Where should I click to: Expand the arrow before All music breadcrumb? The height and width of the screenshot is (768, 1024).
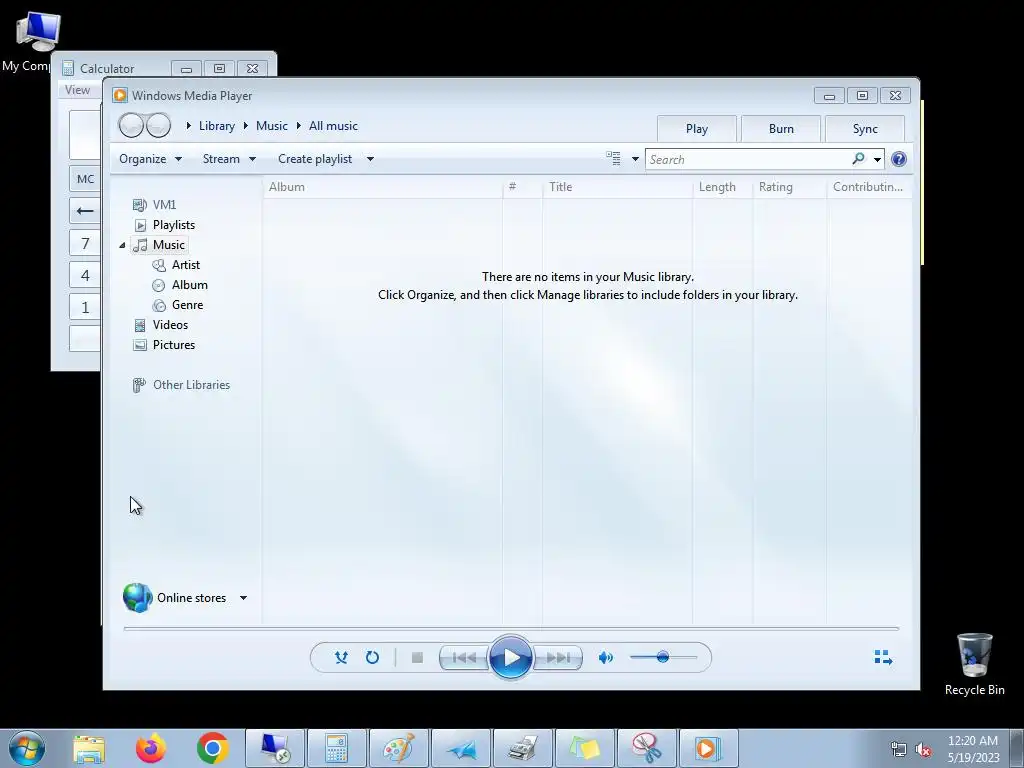point(298,125)
